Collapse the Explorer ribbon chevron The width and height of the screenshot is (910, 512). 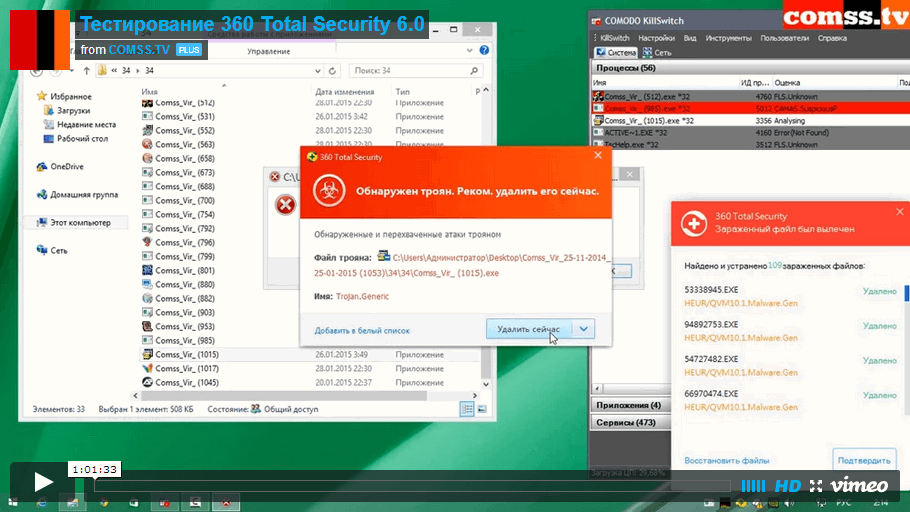[470, 51]
